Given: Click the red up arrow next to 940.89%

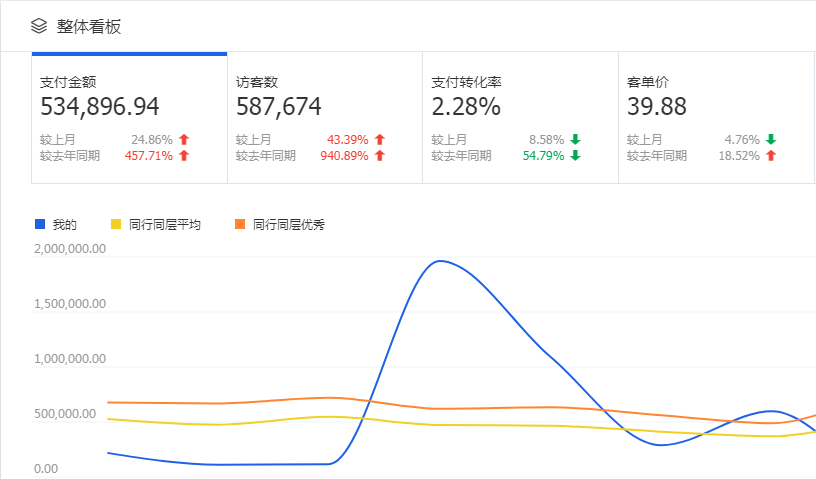Looking at the screenshot, I should pos(380,155).
